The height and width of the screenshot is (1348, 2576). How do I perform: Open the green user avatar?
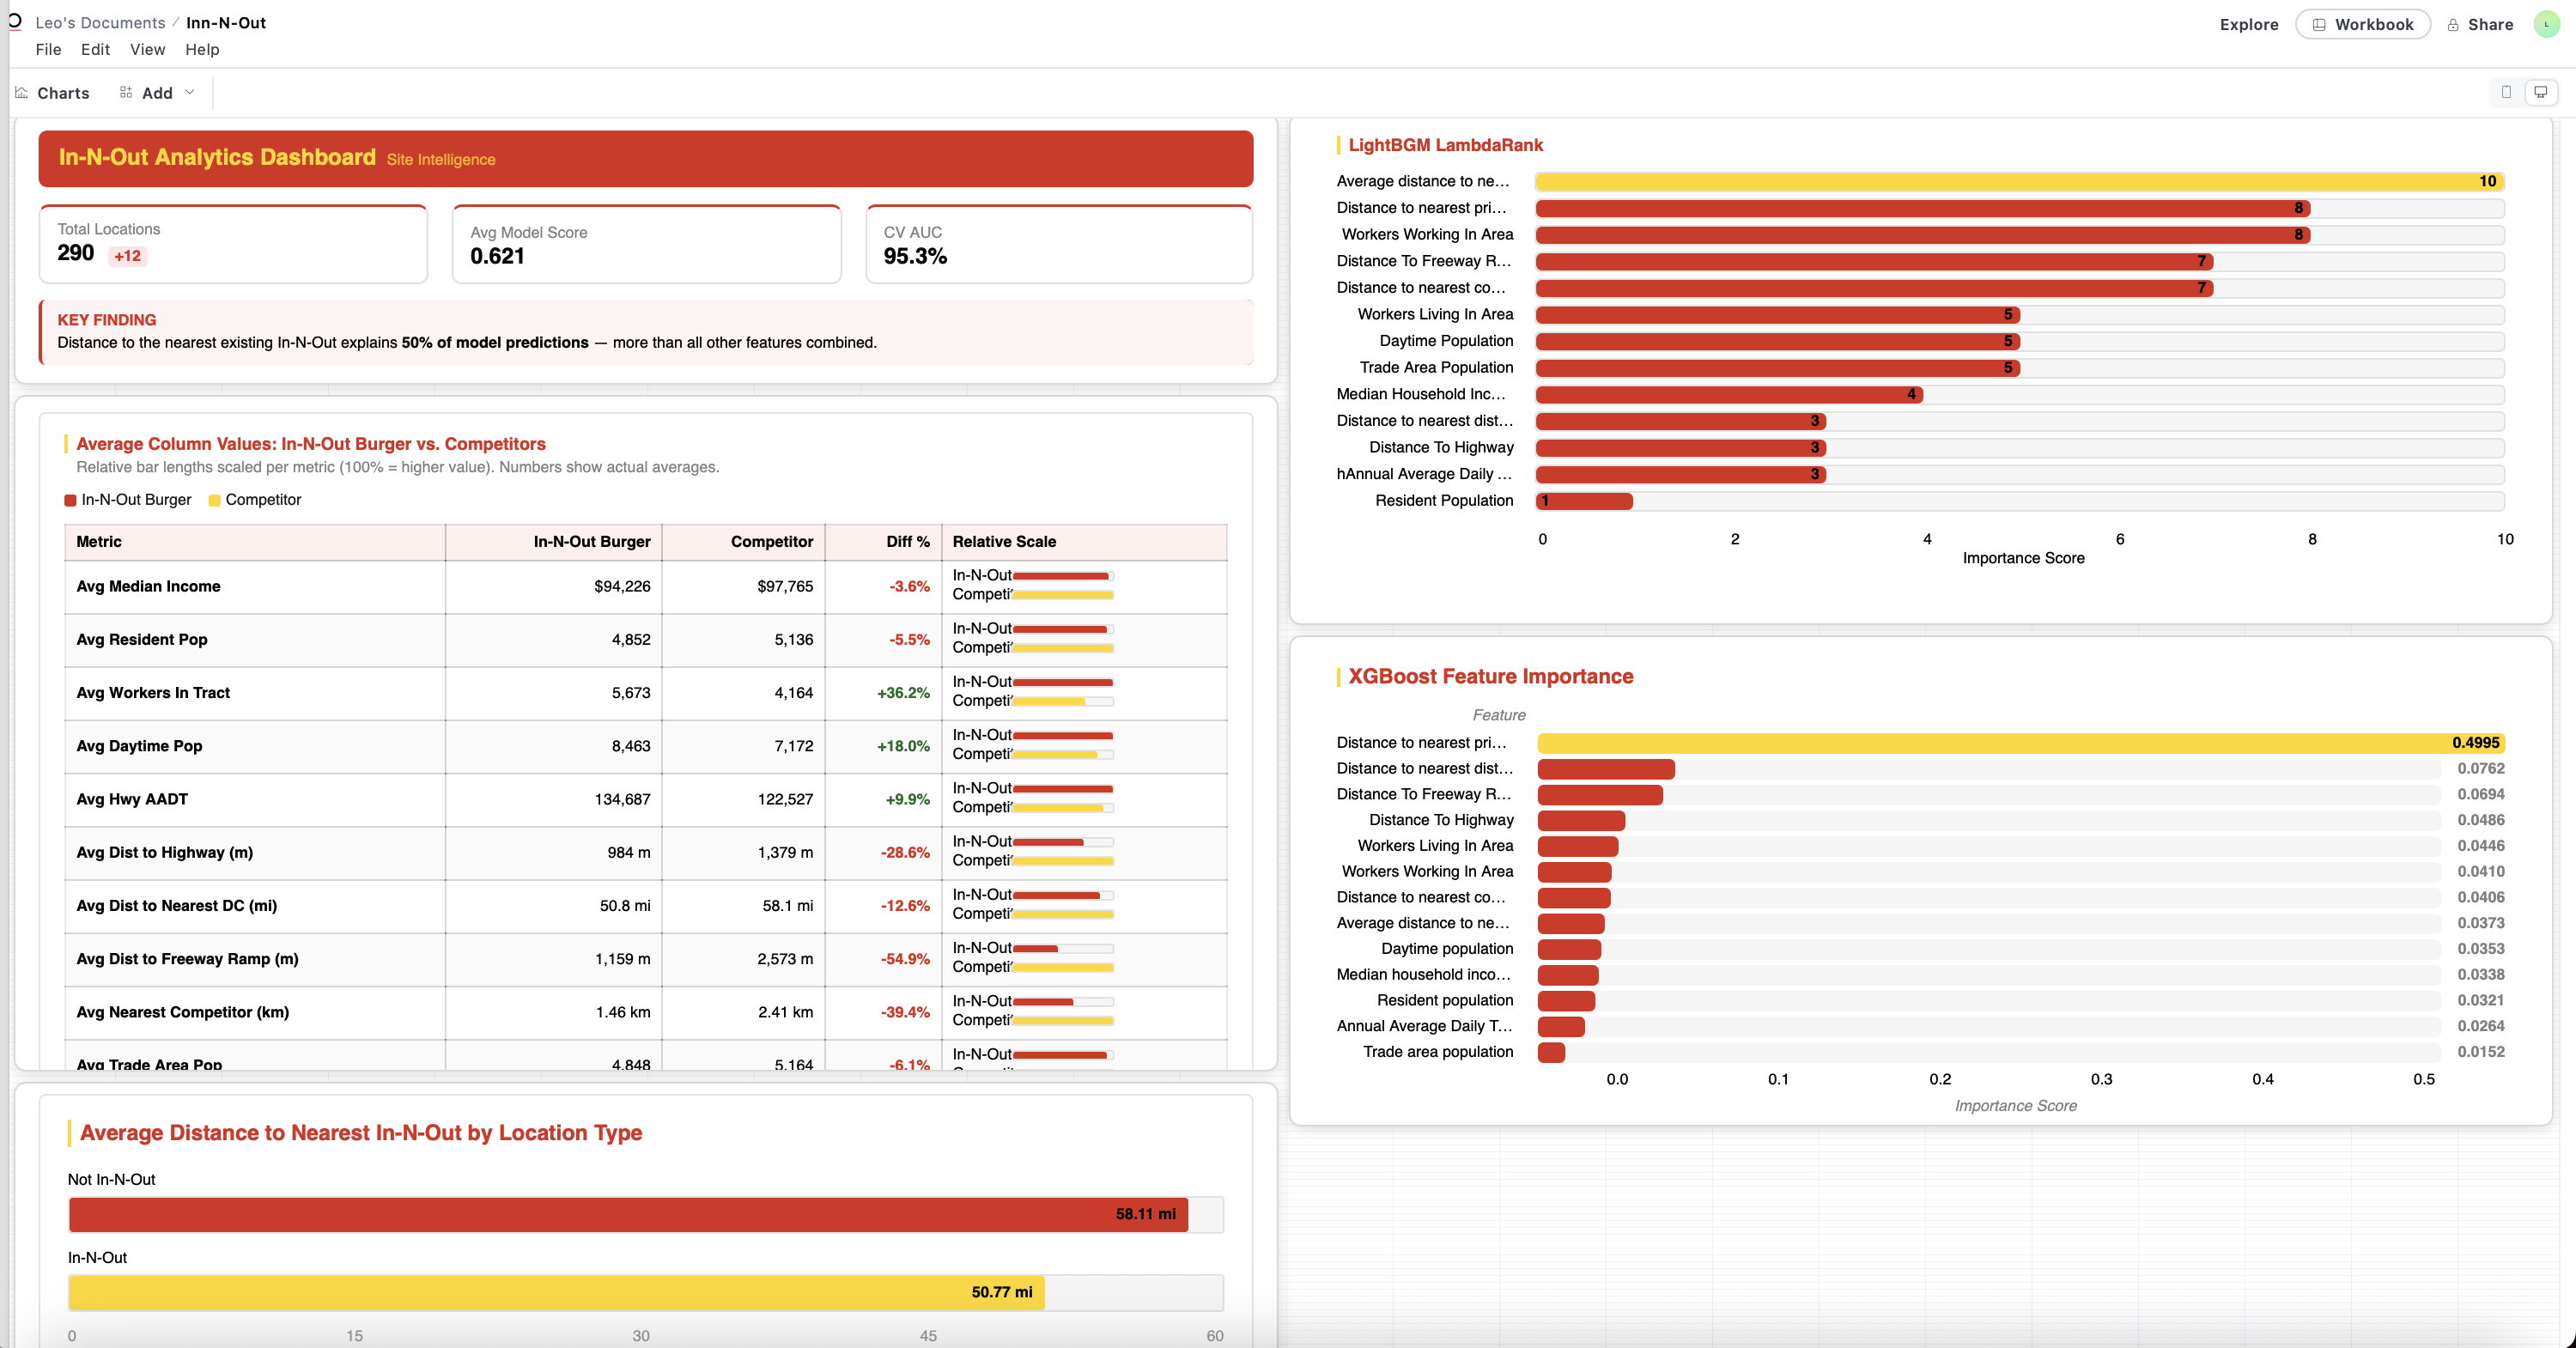coord(2546,24)
